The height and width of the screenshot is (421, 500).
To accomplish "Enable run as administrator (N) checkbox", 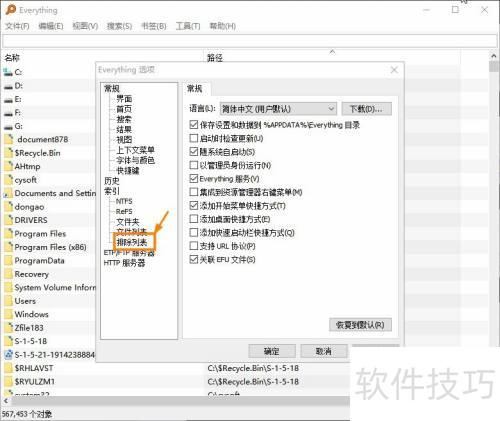I will [194, 165].
